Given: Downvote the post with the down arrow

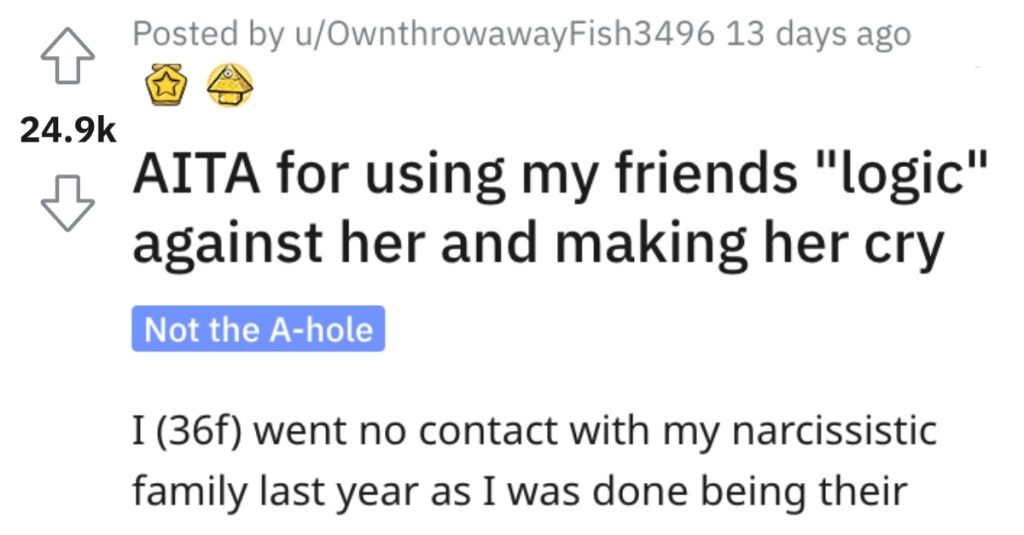Looking at the screenshot, I should click(x=67, y=203).
